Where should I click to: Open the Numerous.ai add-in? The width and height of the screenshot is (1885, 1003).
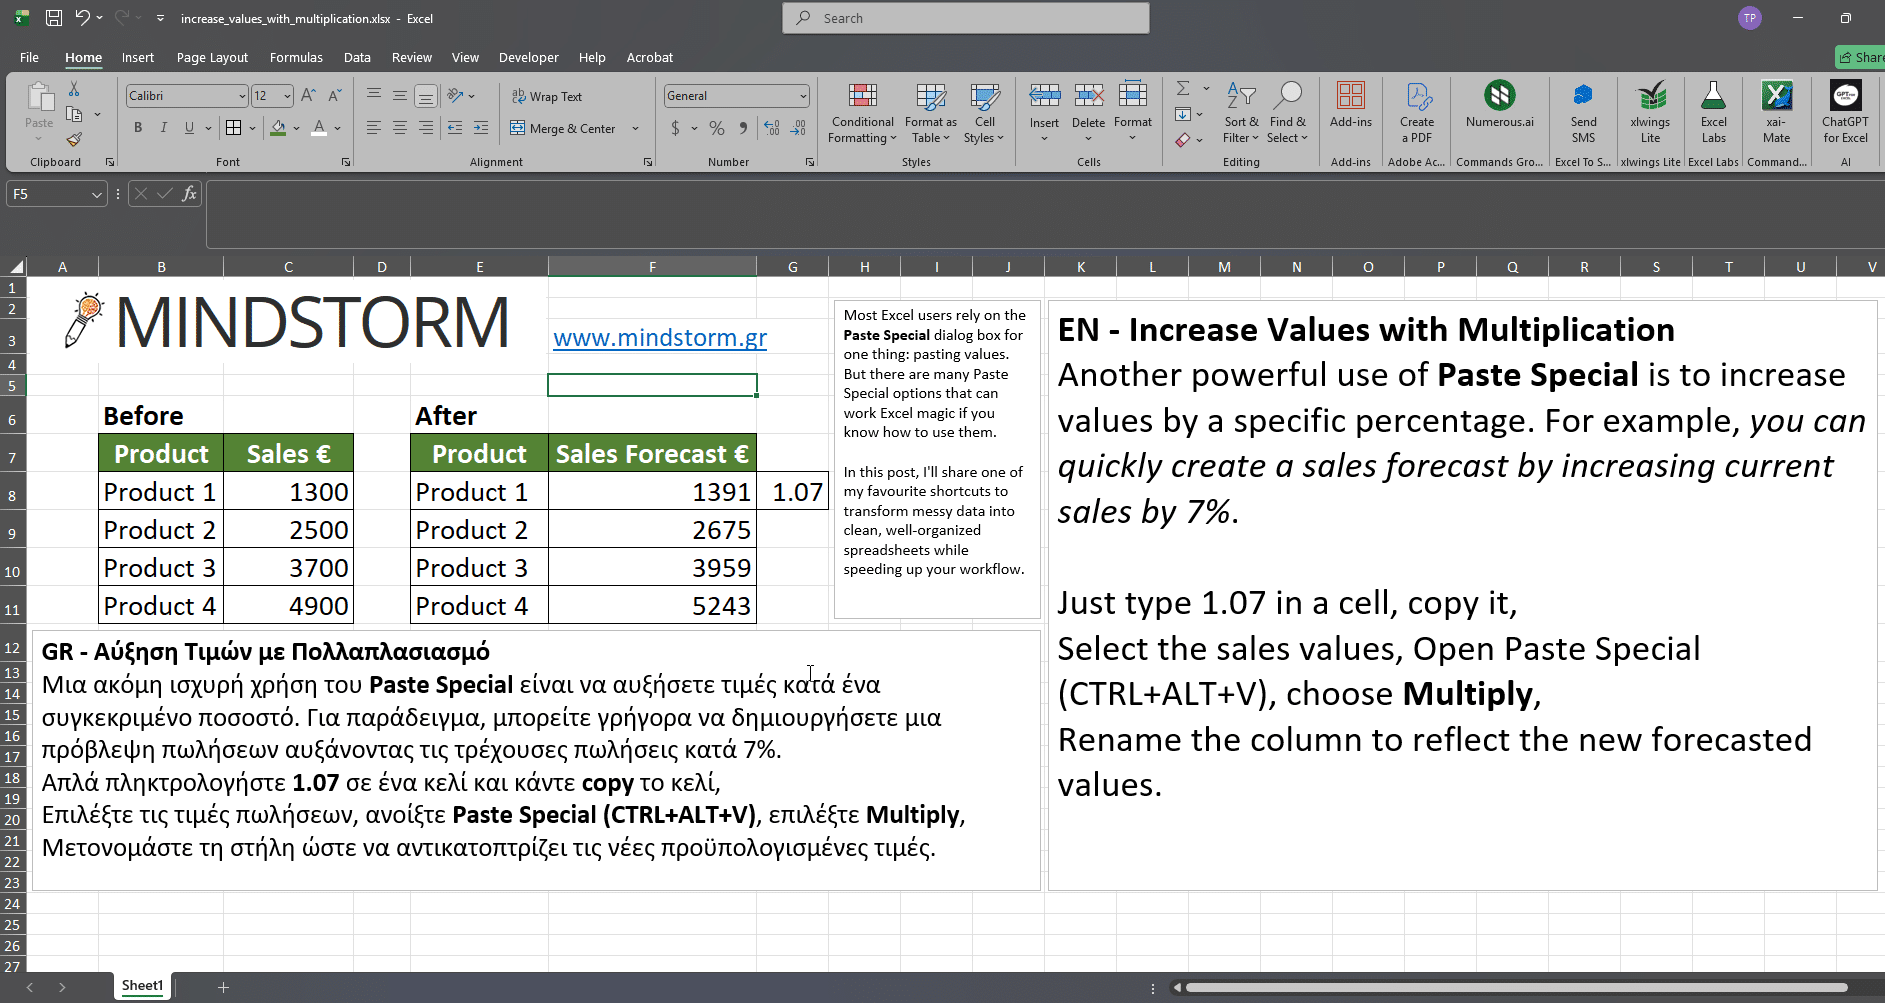(1499, 105)
